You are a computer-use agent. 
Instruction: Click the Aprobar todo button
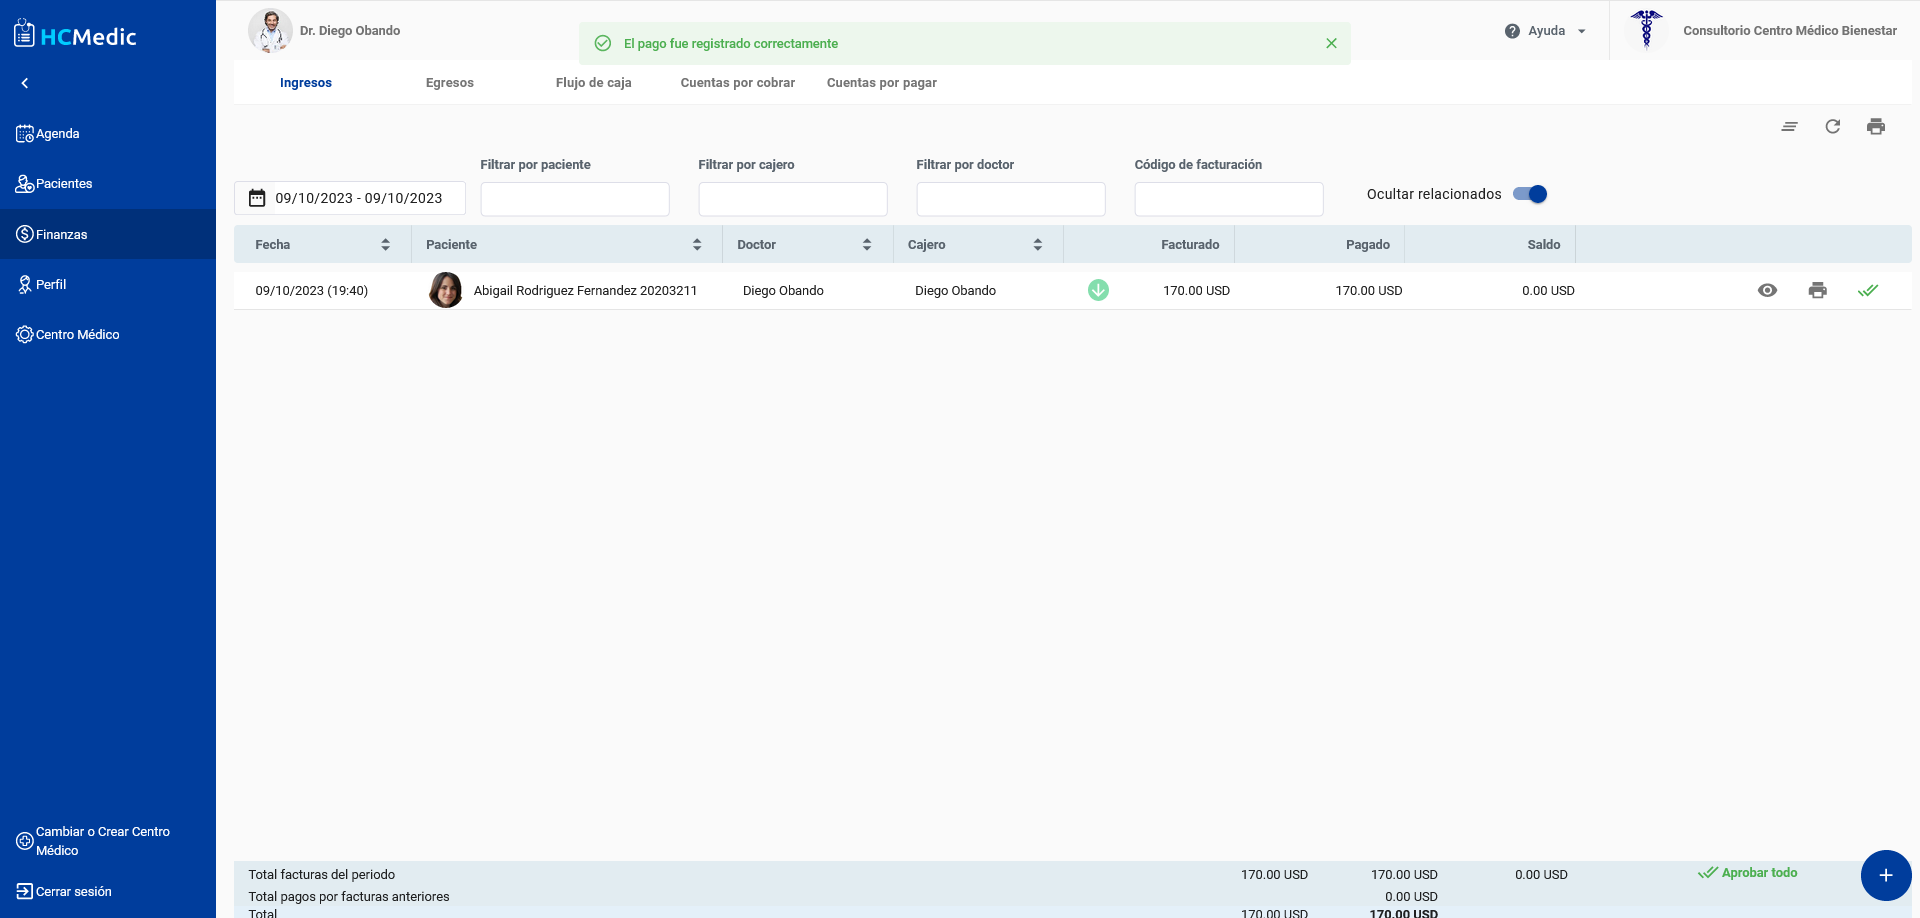[x=1748, y=873]
